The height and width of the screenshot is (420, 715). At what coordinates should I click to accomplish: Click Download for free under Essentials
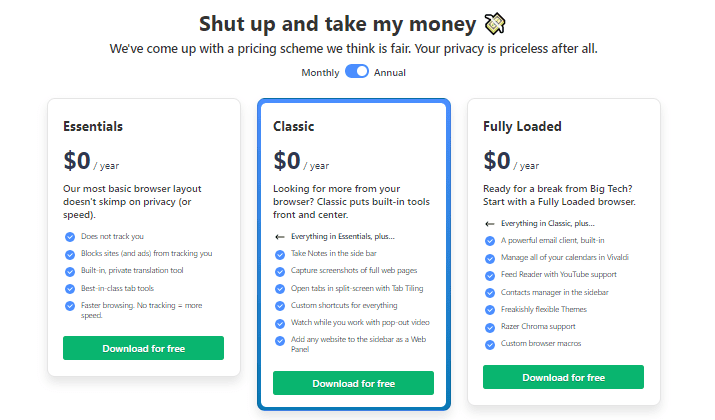click(x=143, y=348)
